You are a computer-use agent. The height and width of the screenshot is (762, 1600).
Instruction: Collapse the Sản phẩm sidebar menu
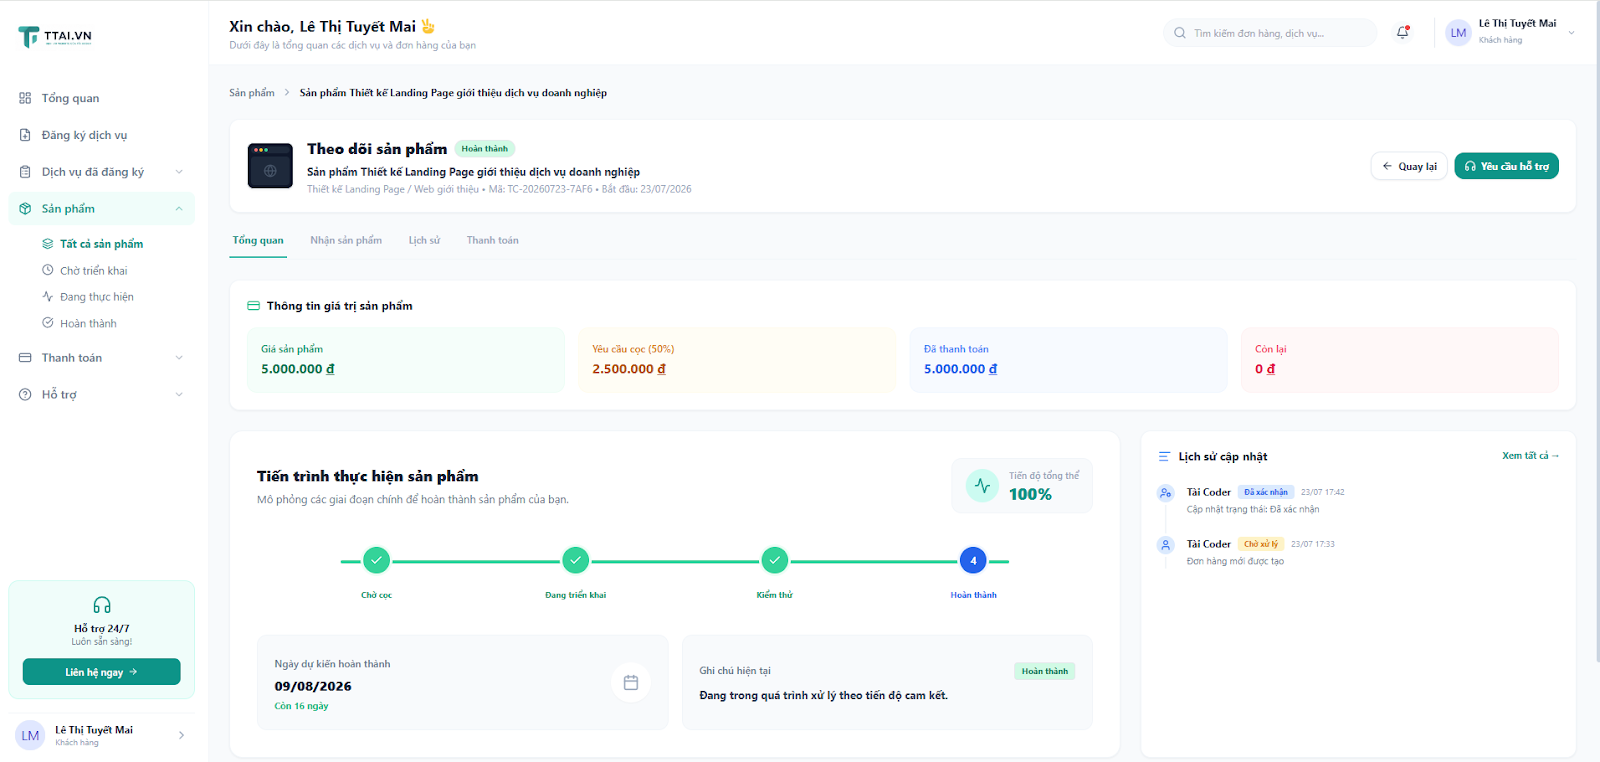101,209
